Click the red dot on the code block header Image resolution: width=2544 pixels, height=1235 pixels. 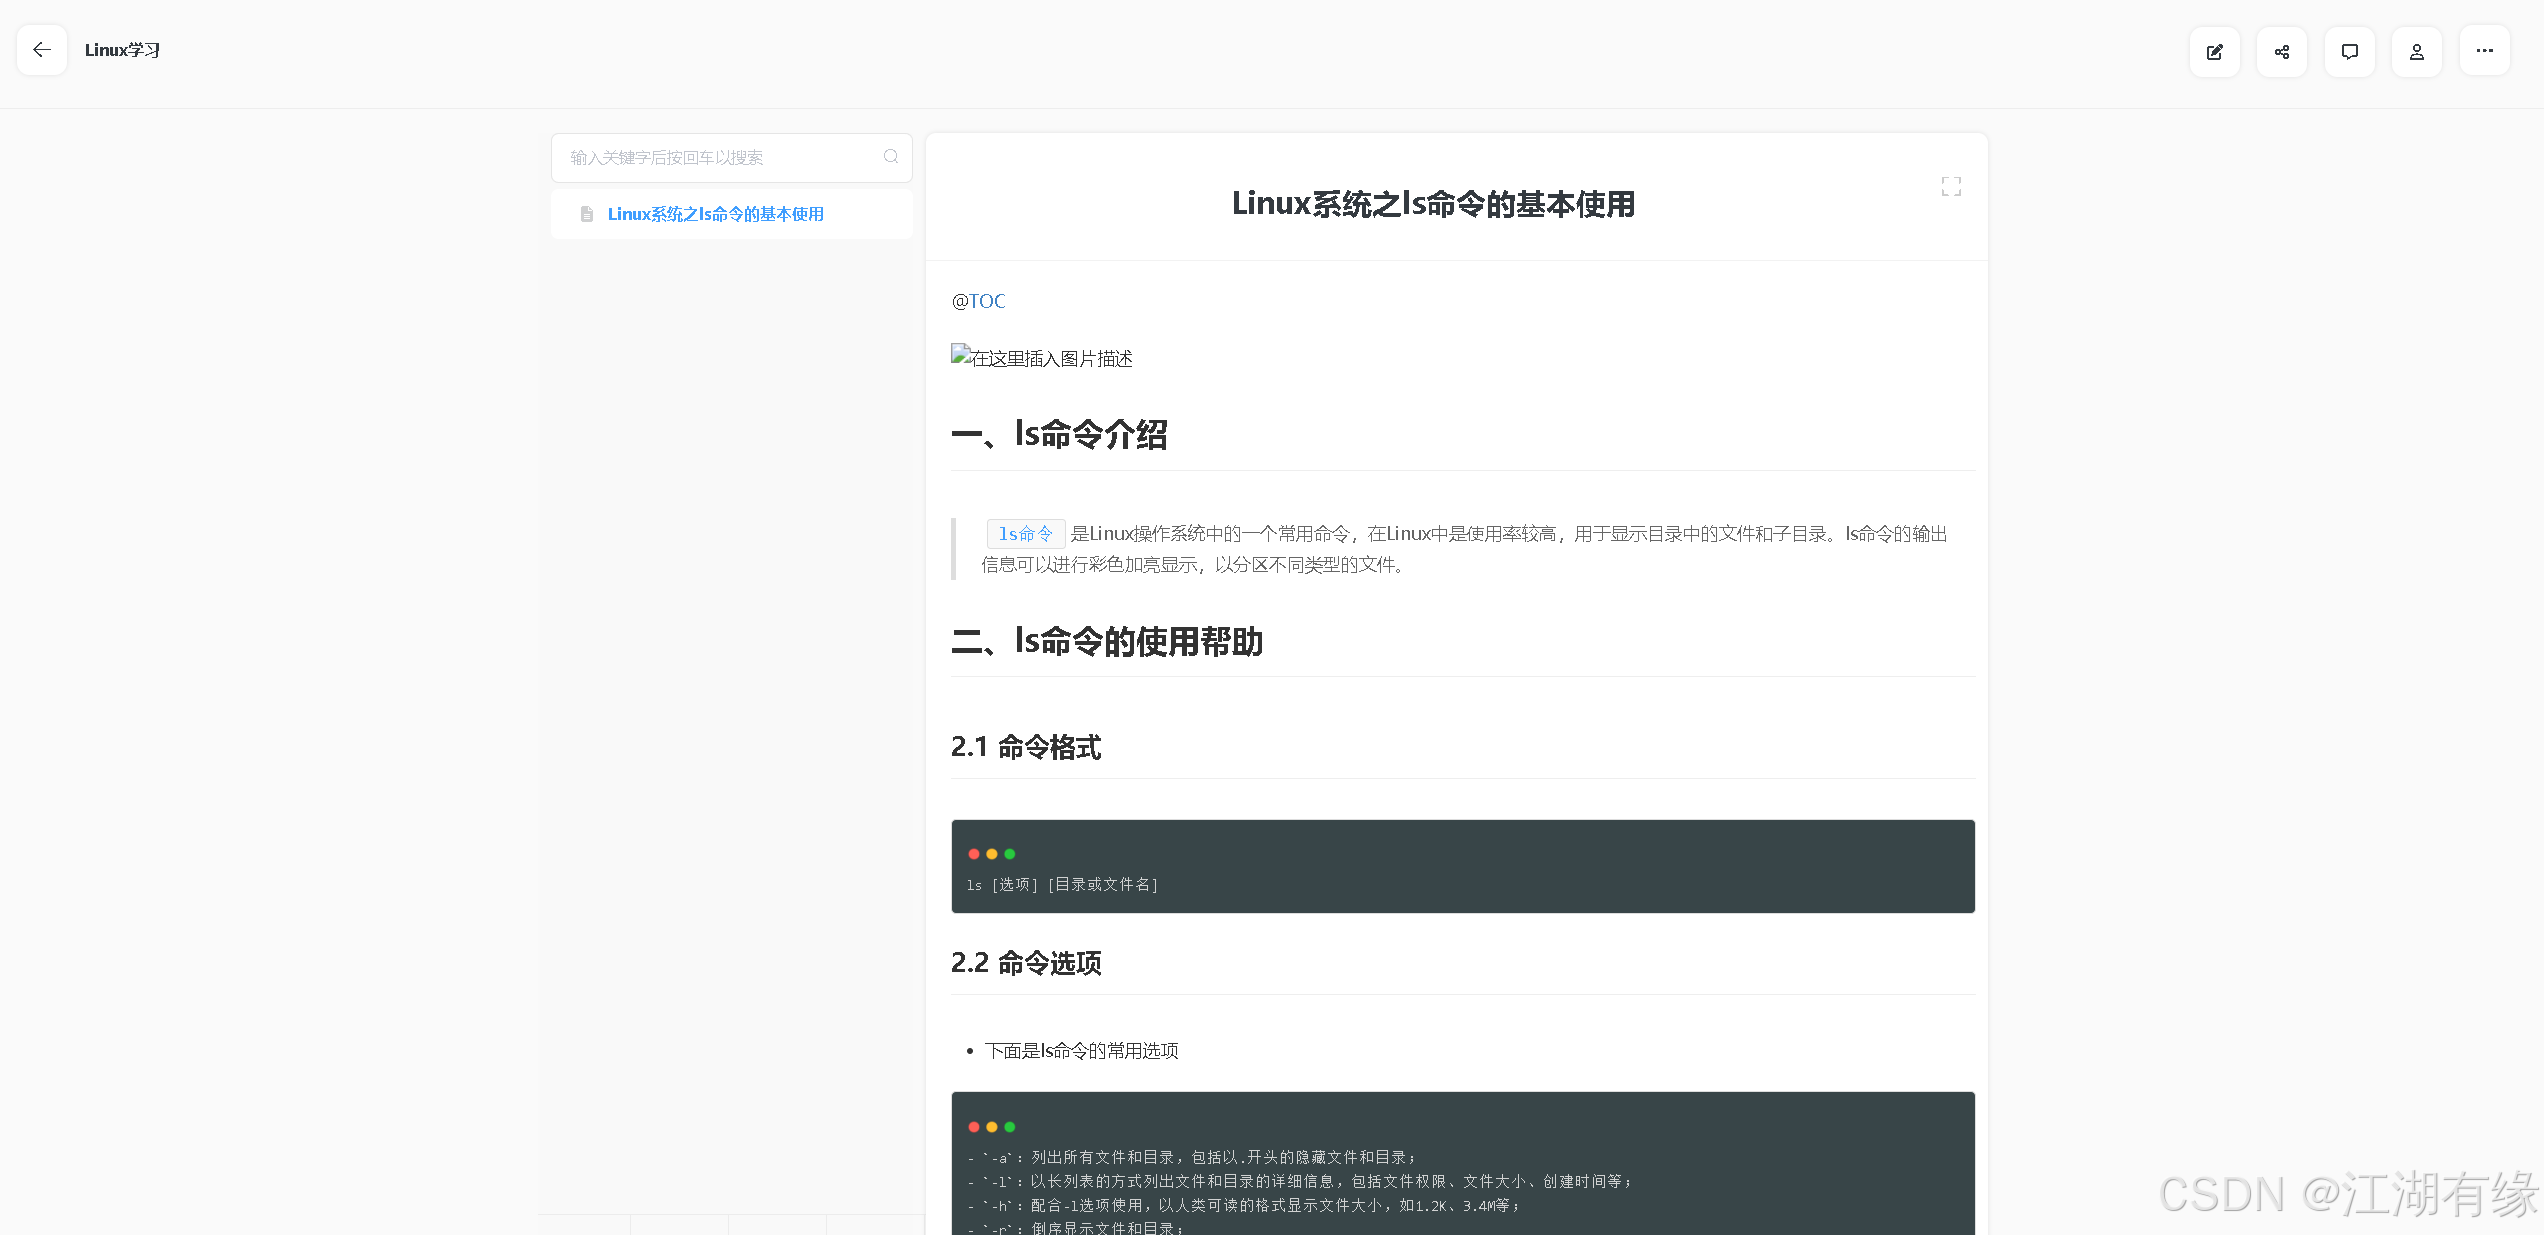[974, 854]
